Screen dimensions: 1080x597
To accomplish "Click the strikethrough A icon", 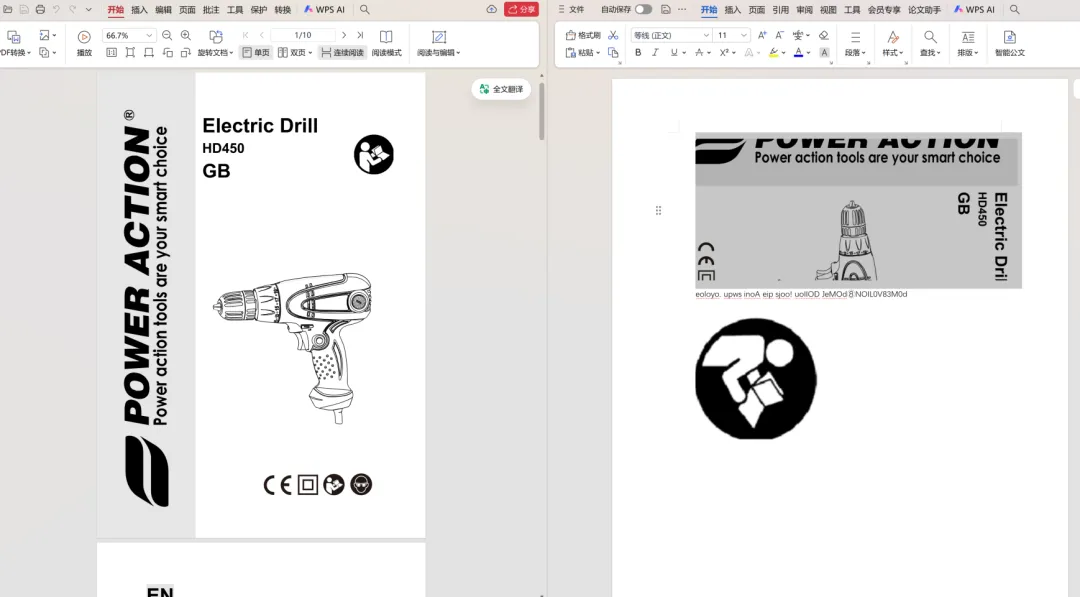I will coord(699,52).
